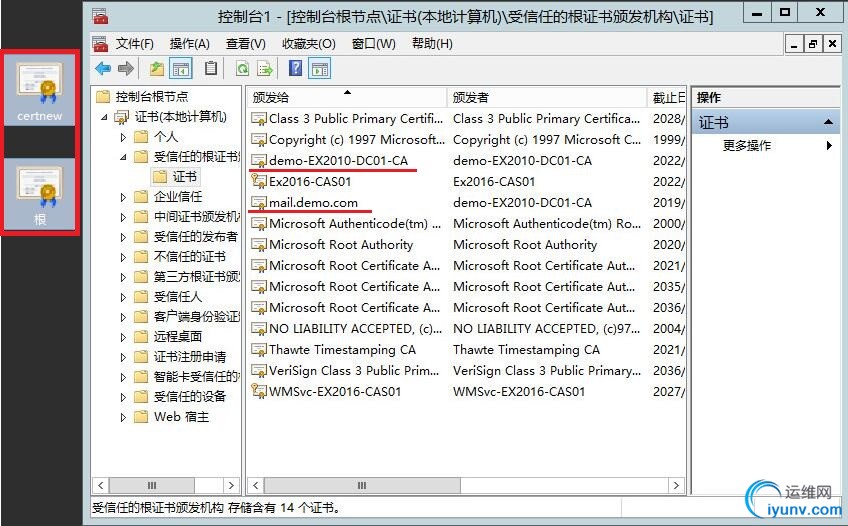
Task: Click the folder icon beside 远程桌面
Action: click(x=141, y=336)
